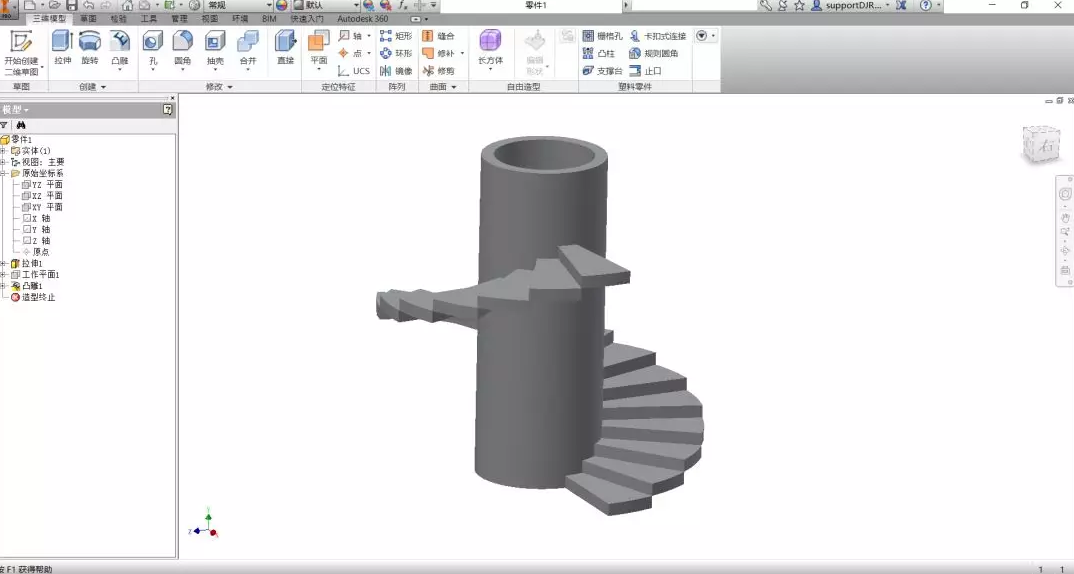Click the UCS tool
1074x574 pixels.
point(354,71)
